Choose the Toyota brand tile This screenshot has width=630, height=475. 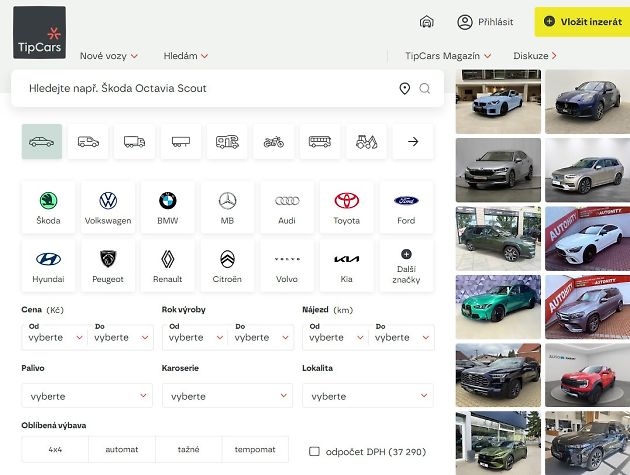pyautogui.click(x=347, y=207)
